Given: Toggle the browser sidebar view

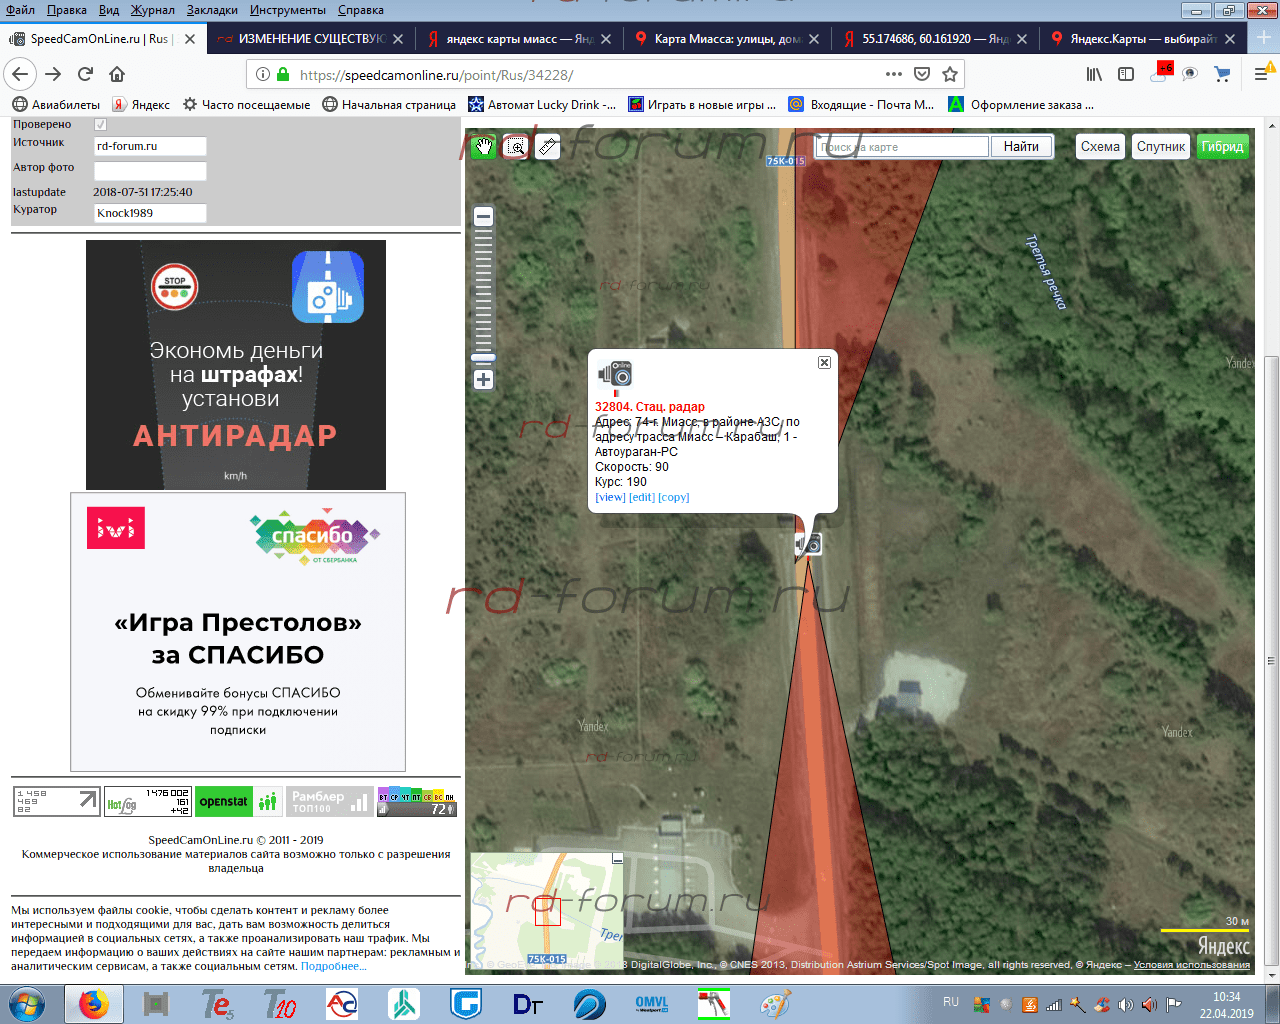Looking at the screenshot, I should 1126,74.
